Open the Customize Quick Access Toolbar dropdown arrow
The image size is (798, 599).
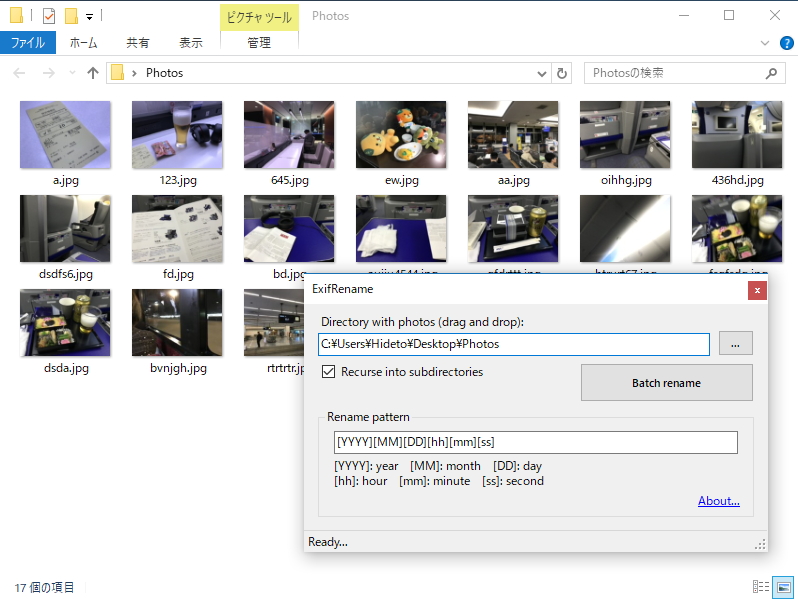tap(90, 17)
